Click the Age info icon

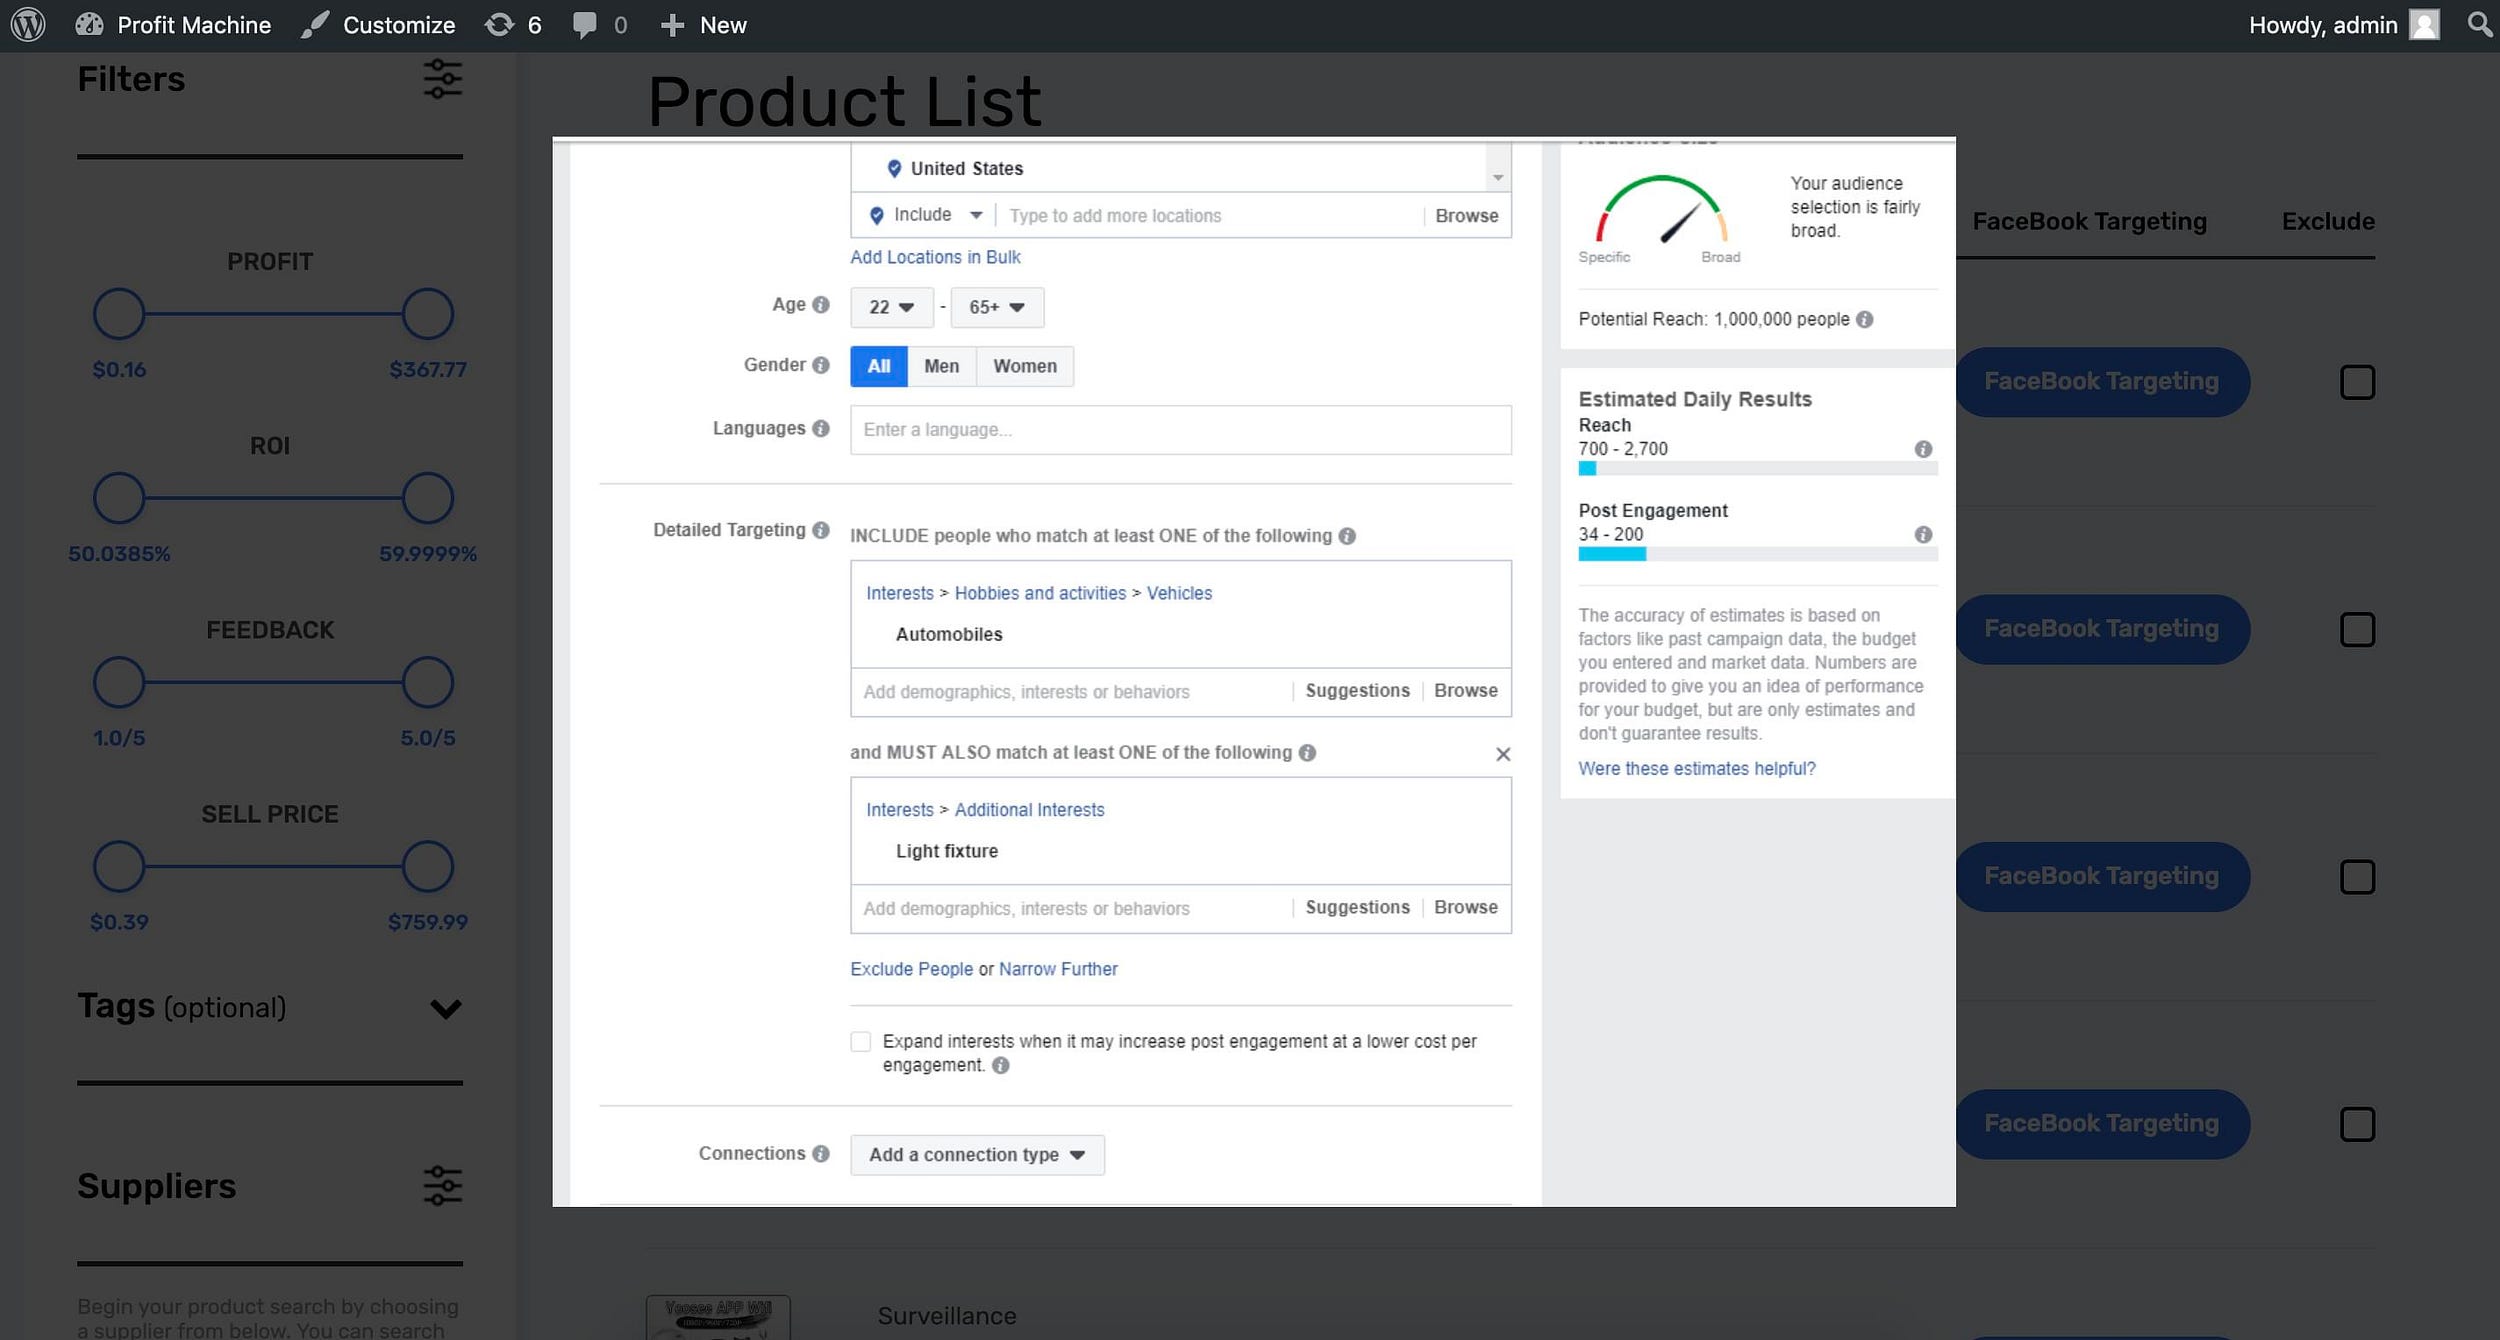point(821,305)
